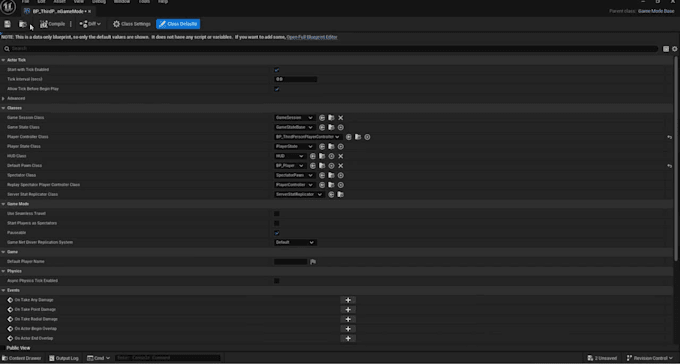Click the Class Defaults button

(178, 24)
